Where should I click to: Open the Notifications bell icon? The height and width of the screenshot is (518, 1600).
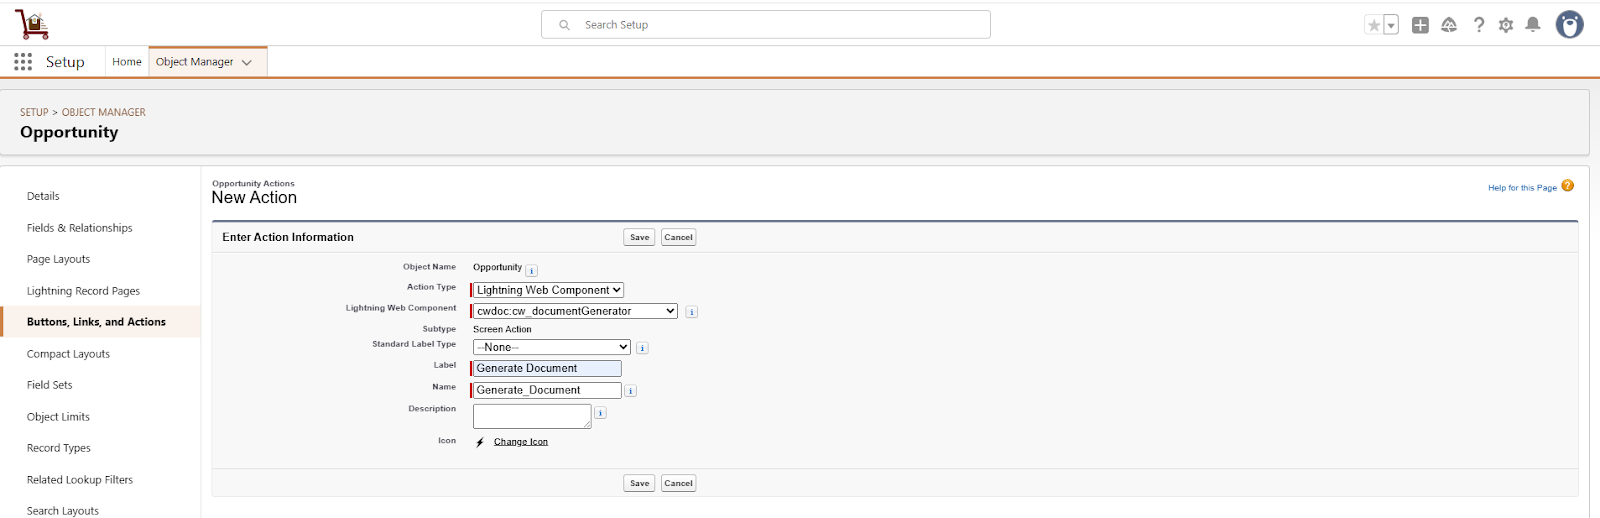click(1532, 25)
